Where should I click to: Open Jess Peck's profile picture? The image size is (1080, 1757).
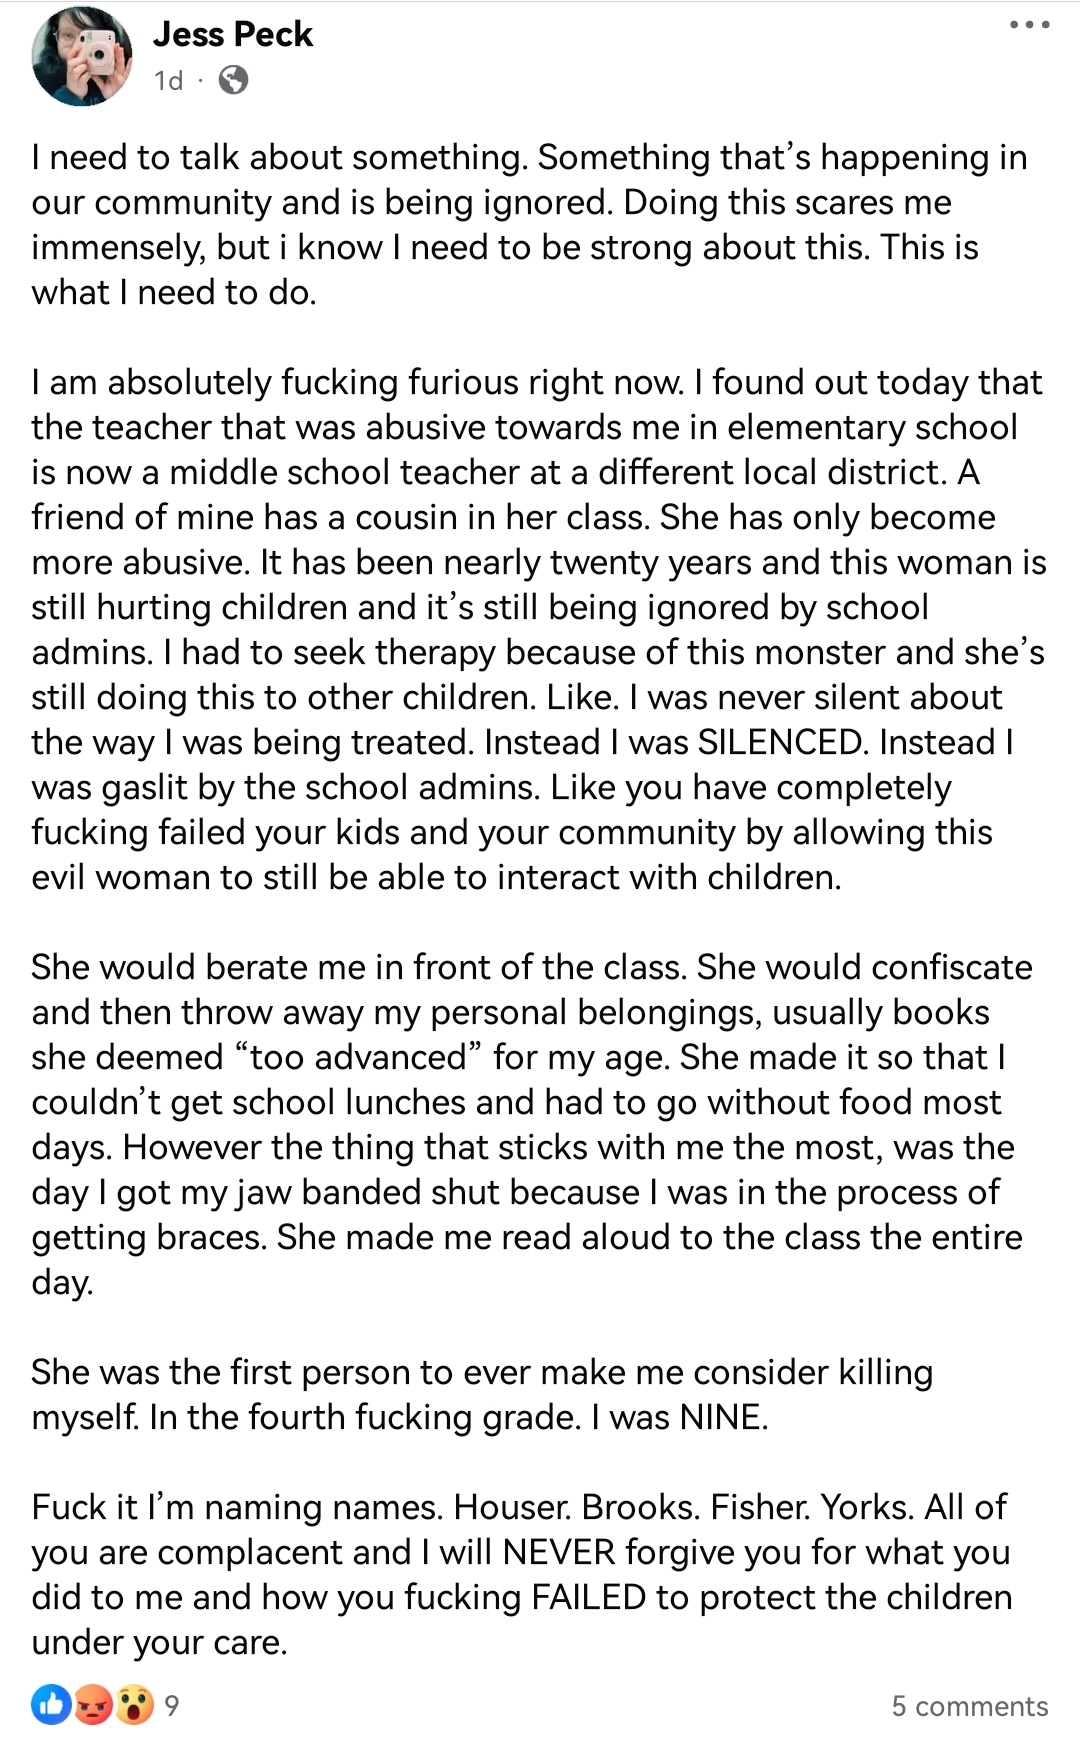click(x=82, y=56)
